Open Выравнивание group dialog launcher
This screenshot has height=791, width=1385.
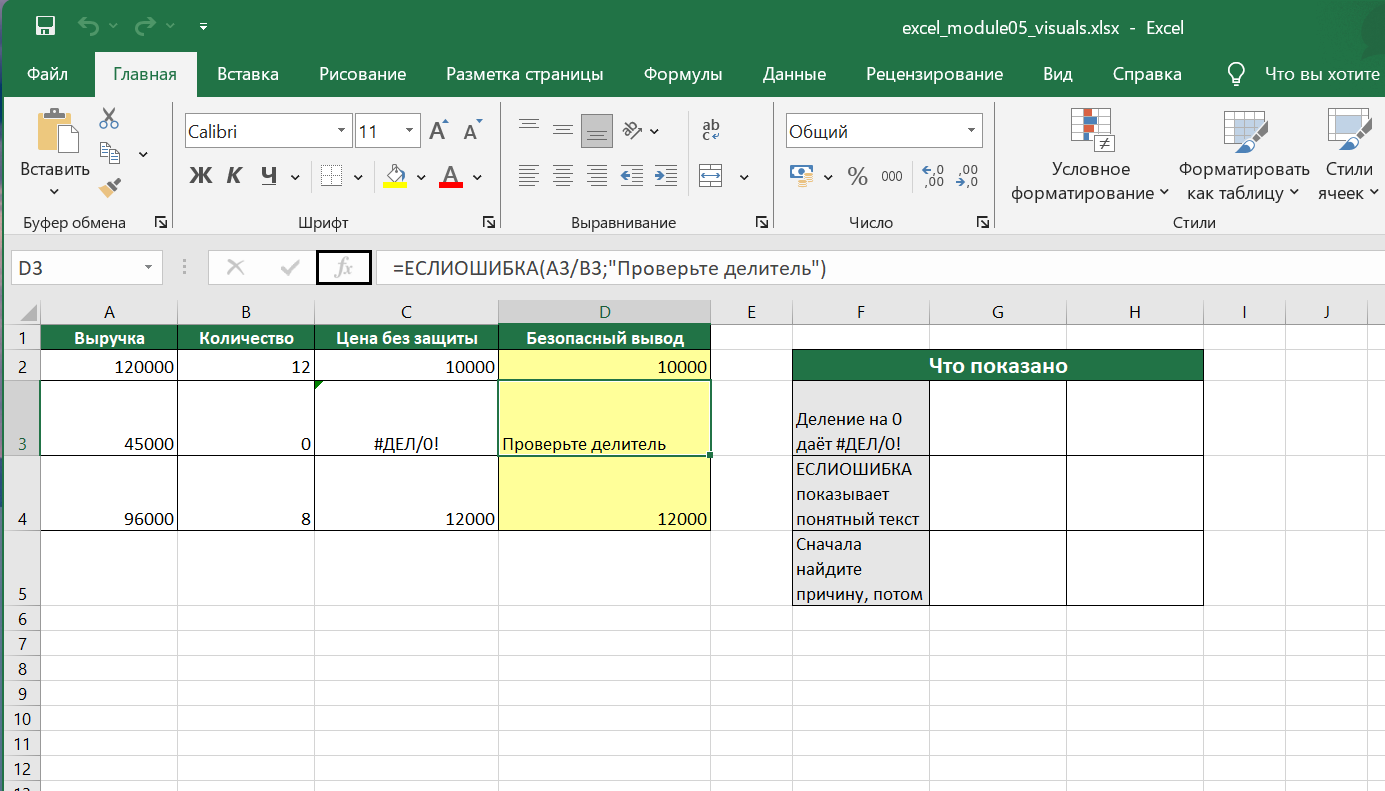[x=762, y=222]
